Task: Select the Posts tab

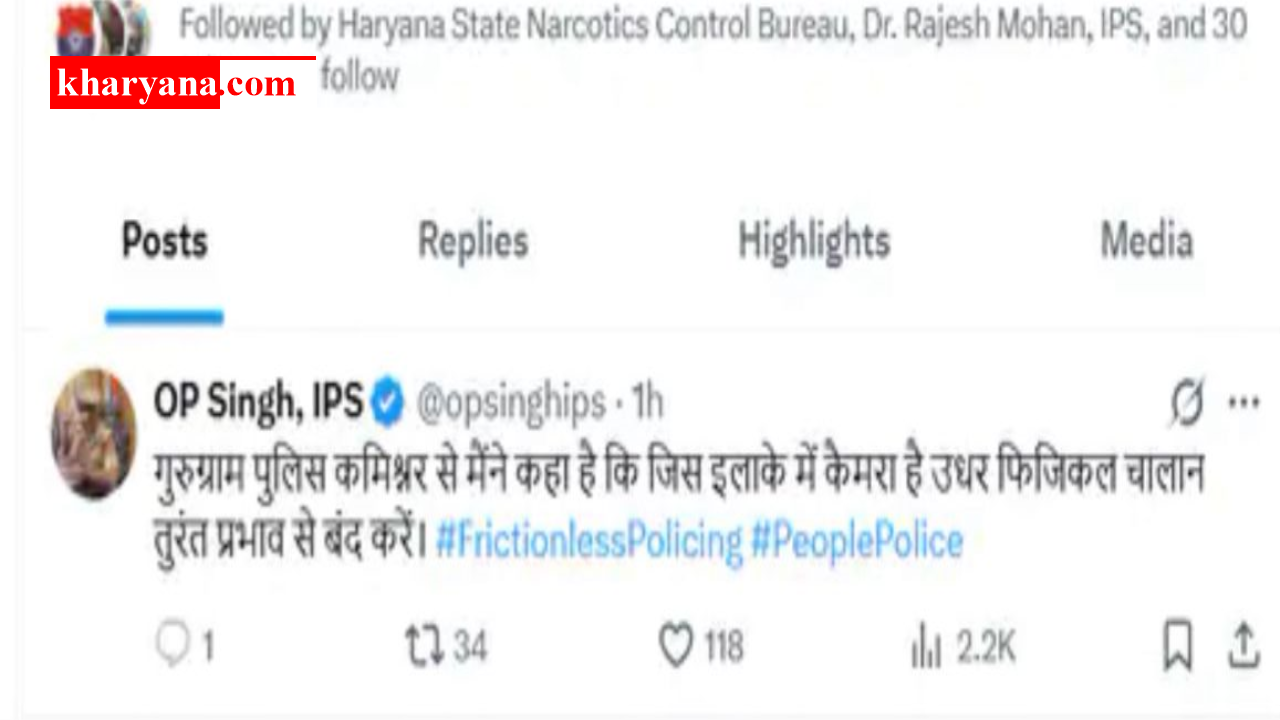Action: pos(165,241)
